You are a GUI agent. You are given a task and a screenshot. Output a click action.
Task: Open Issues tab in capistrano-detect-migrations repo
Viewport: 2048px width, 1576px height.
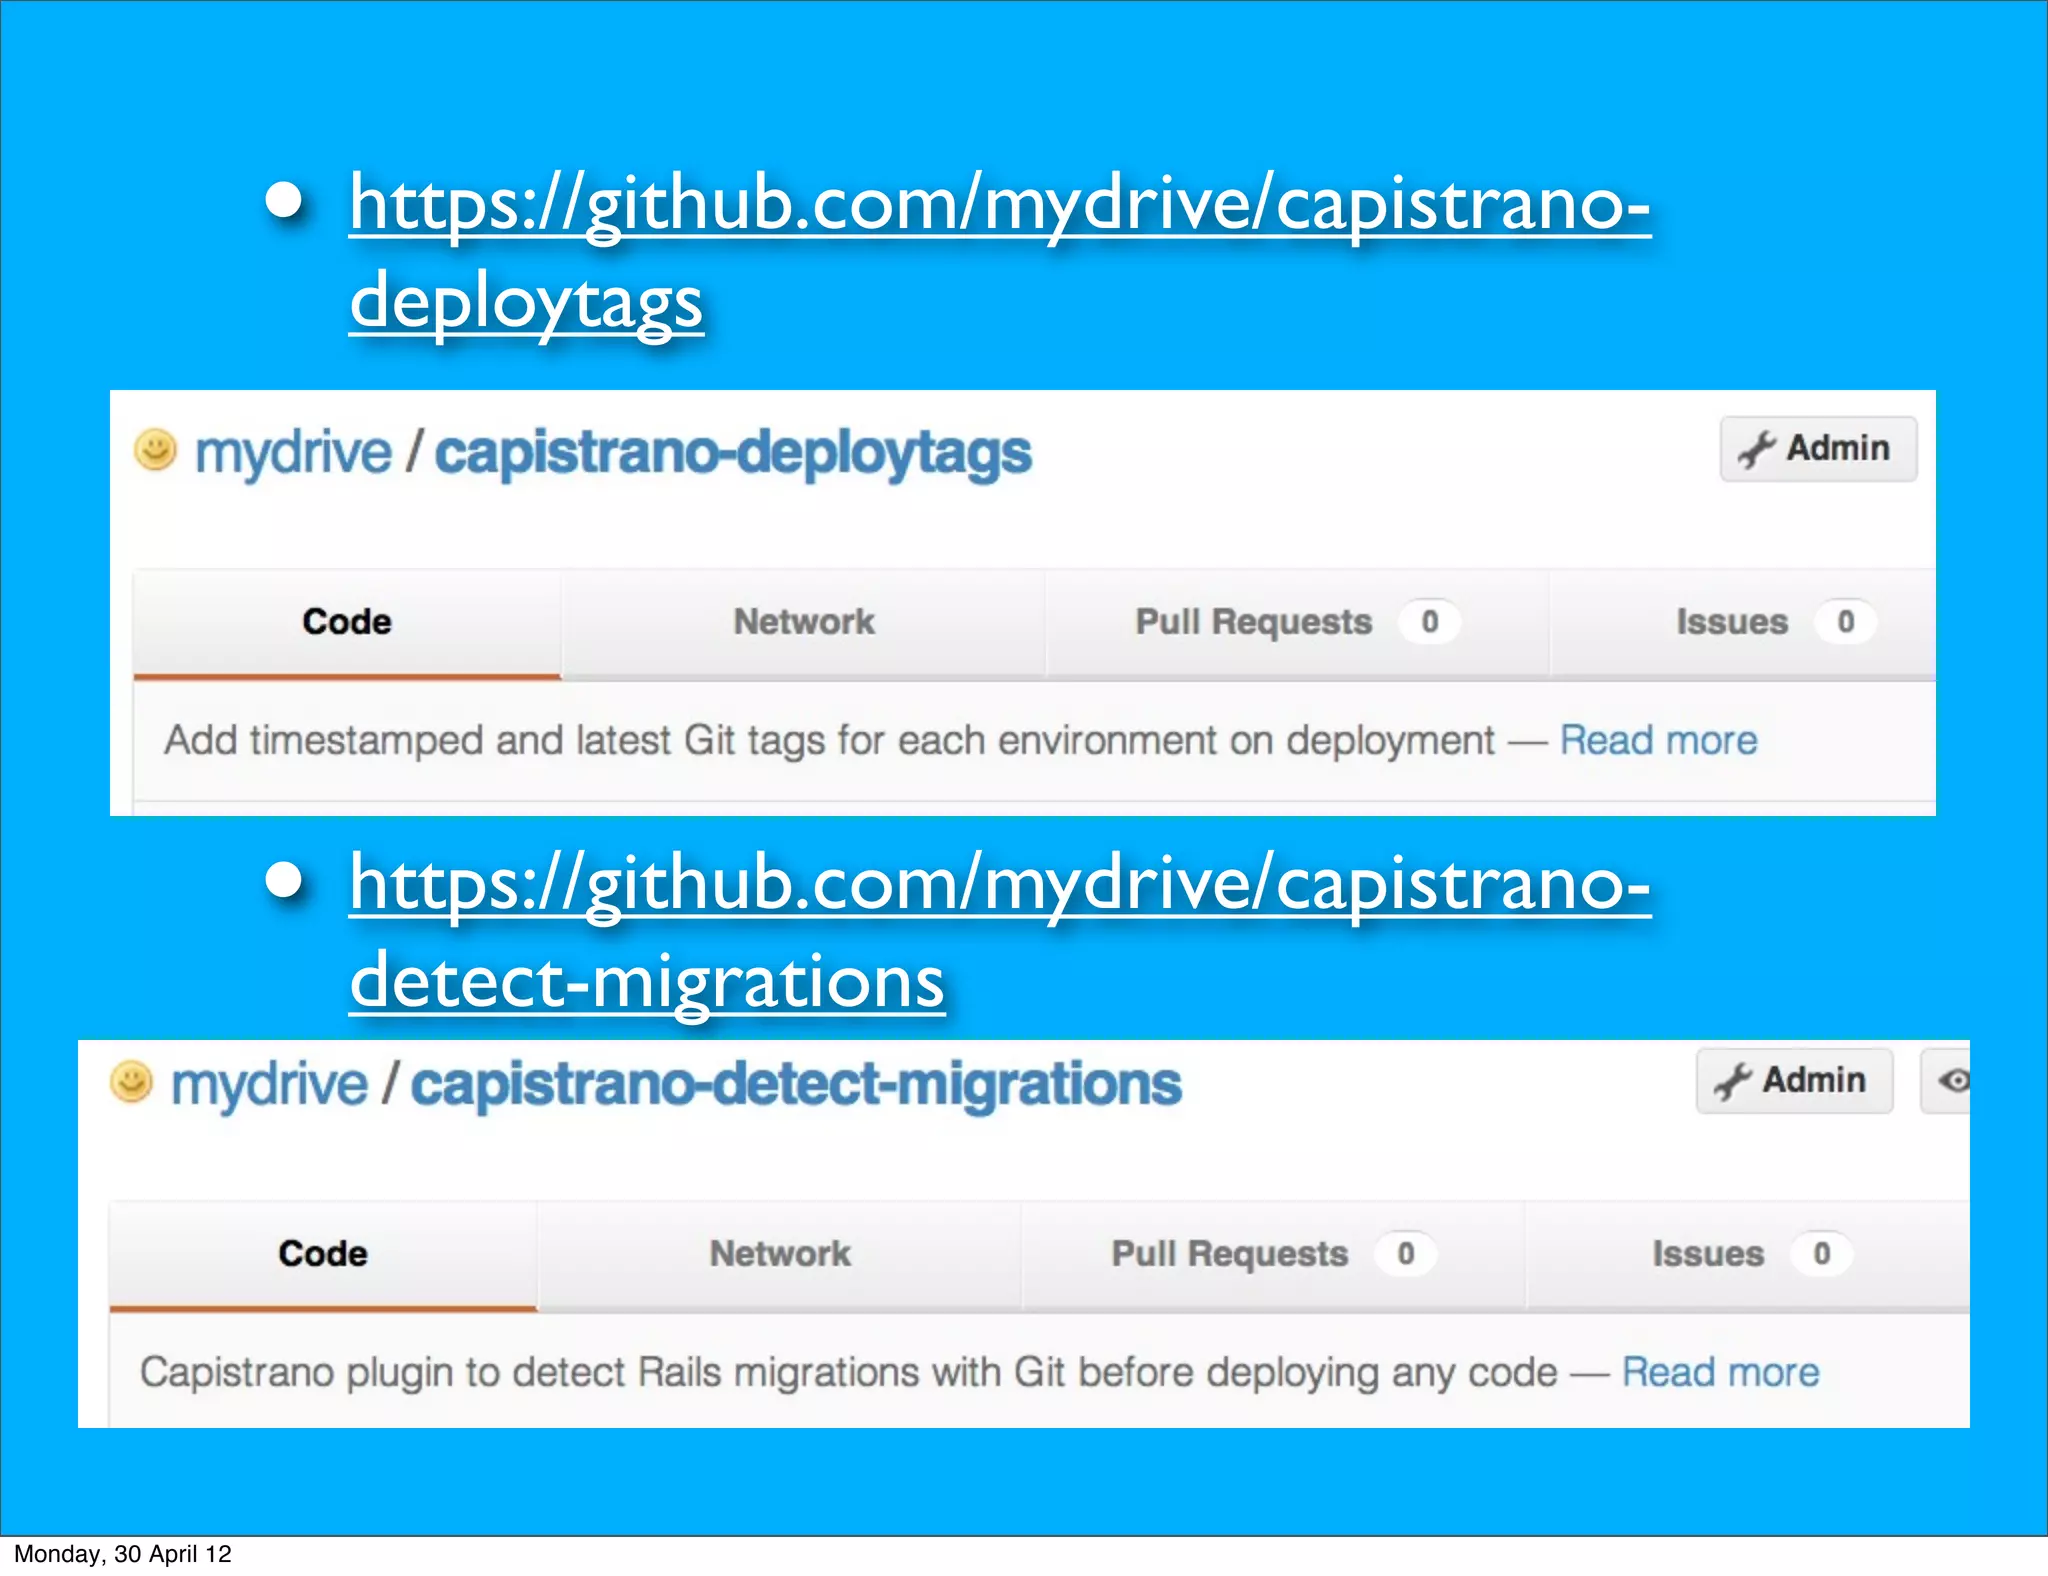coord(1748,1255)
